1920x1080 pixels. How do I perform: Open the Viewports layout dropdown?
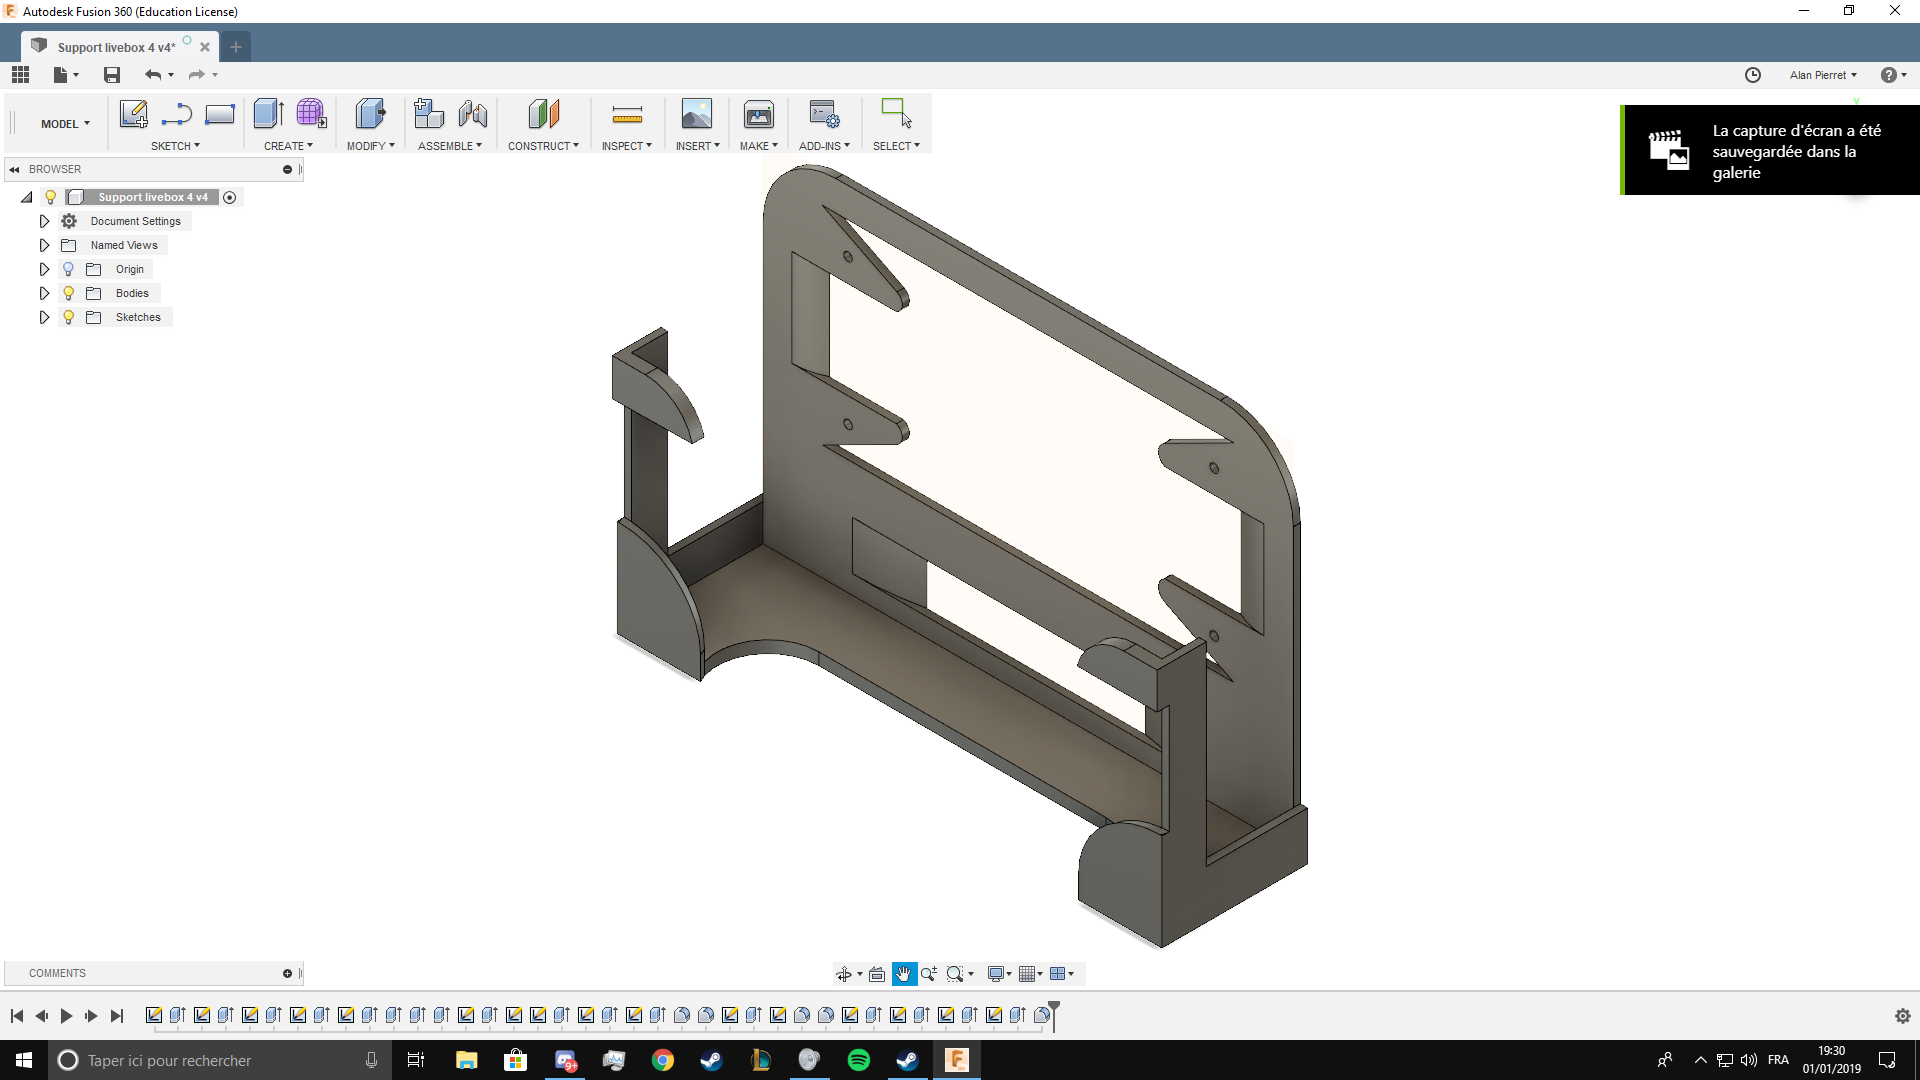pos(1062,974)
